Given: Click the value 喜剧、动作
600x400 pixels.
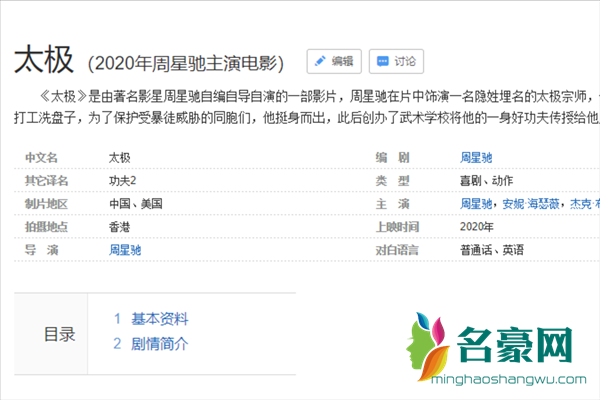Looking at the screenshot, I should 486,181.
